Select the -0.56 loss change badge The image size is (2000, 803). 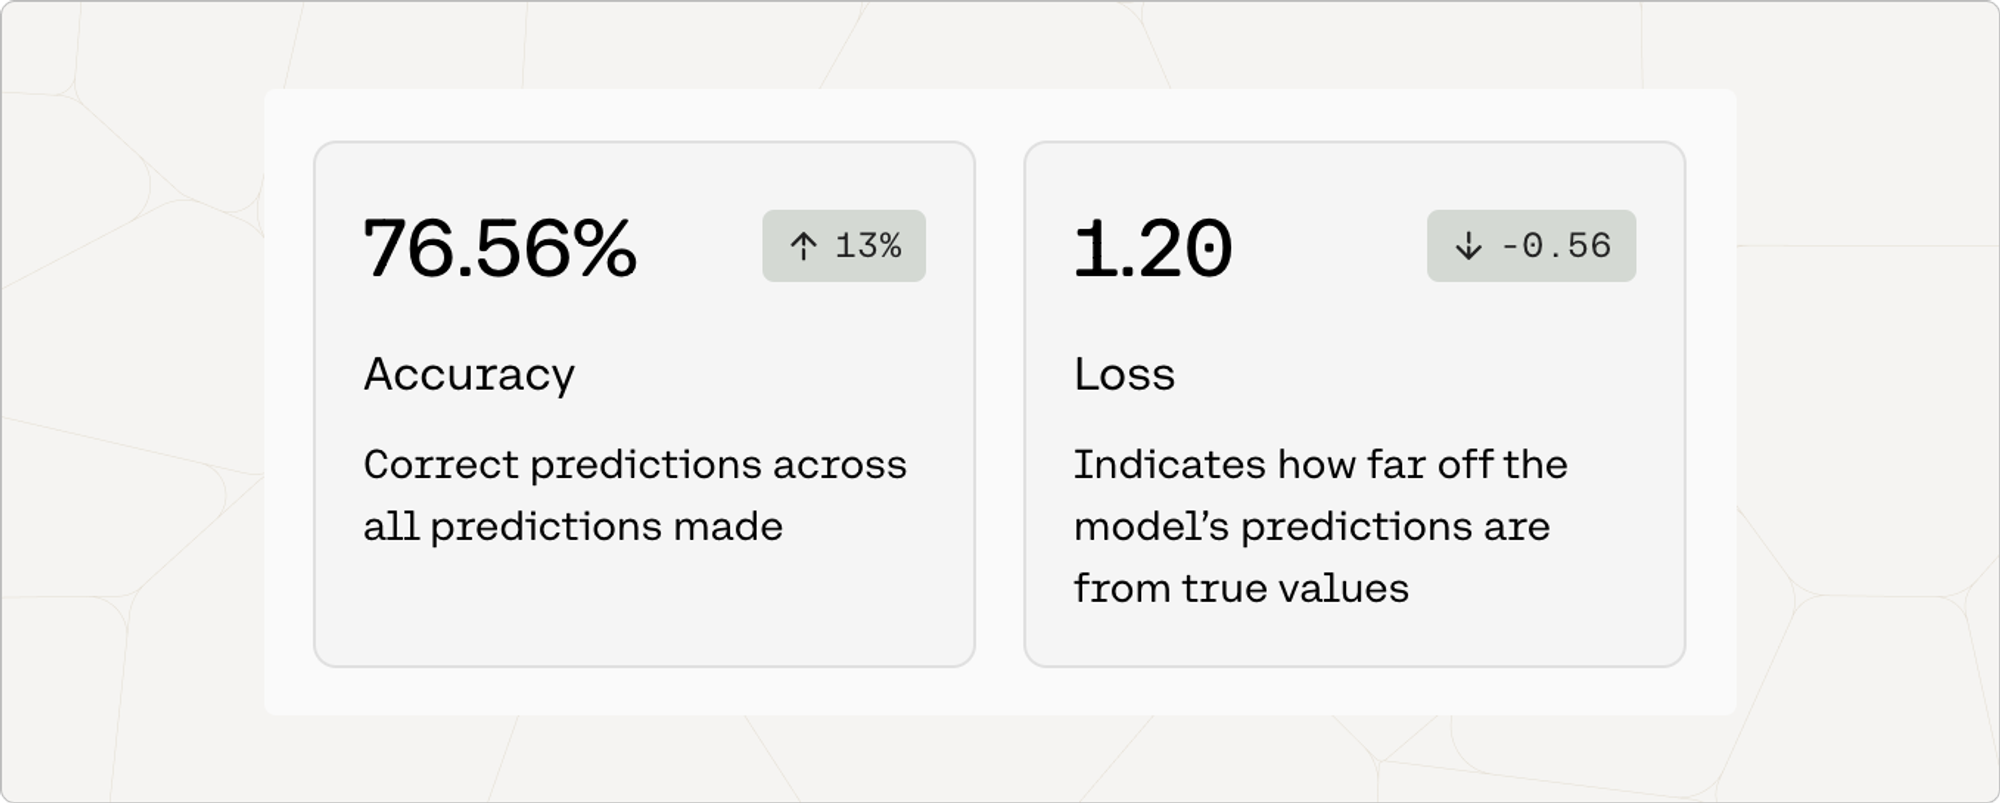[x=1531, y=246]
